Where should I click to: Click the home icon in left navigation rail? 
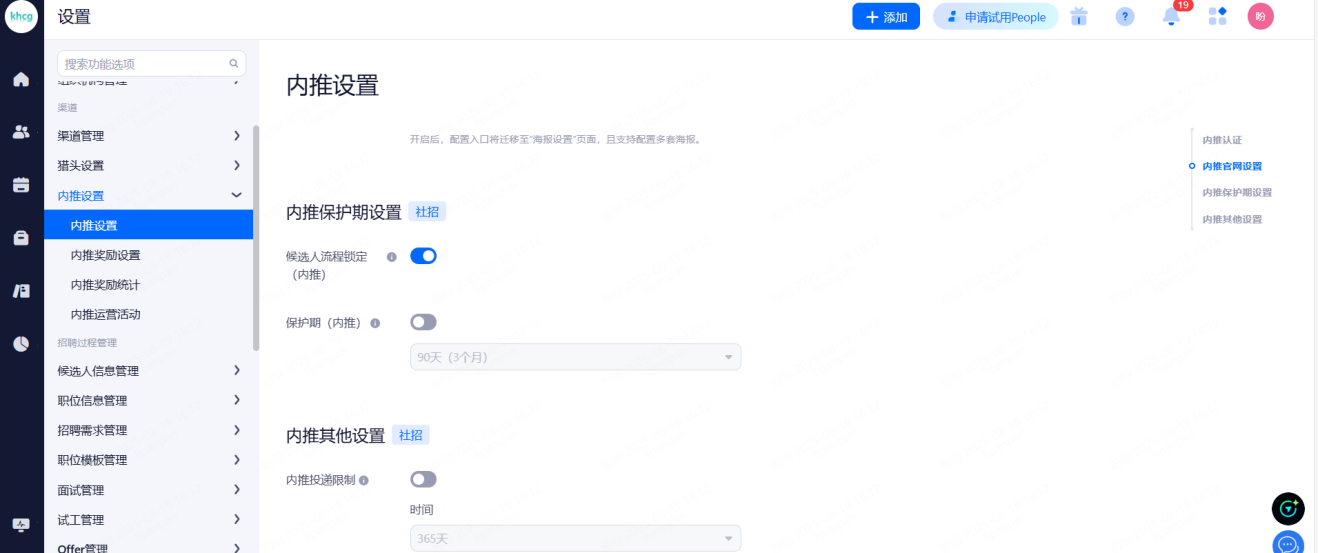(21, 79)
